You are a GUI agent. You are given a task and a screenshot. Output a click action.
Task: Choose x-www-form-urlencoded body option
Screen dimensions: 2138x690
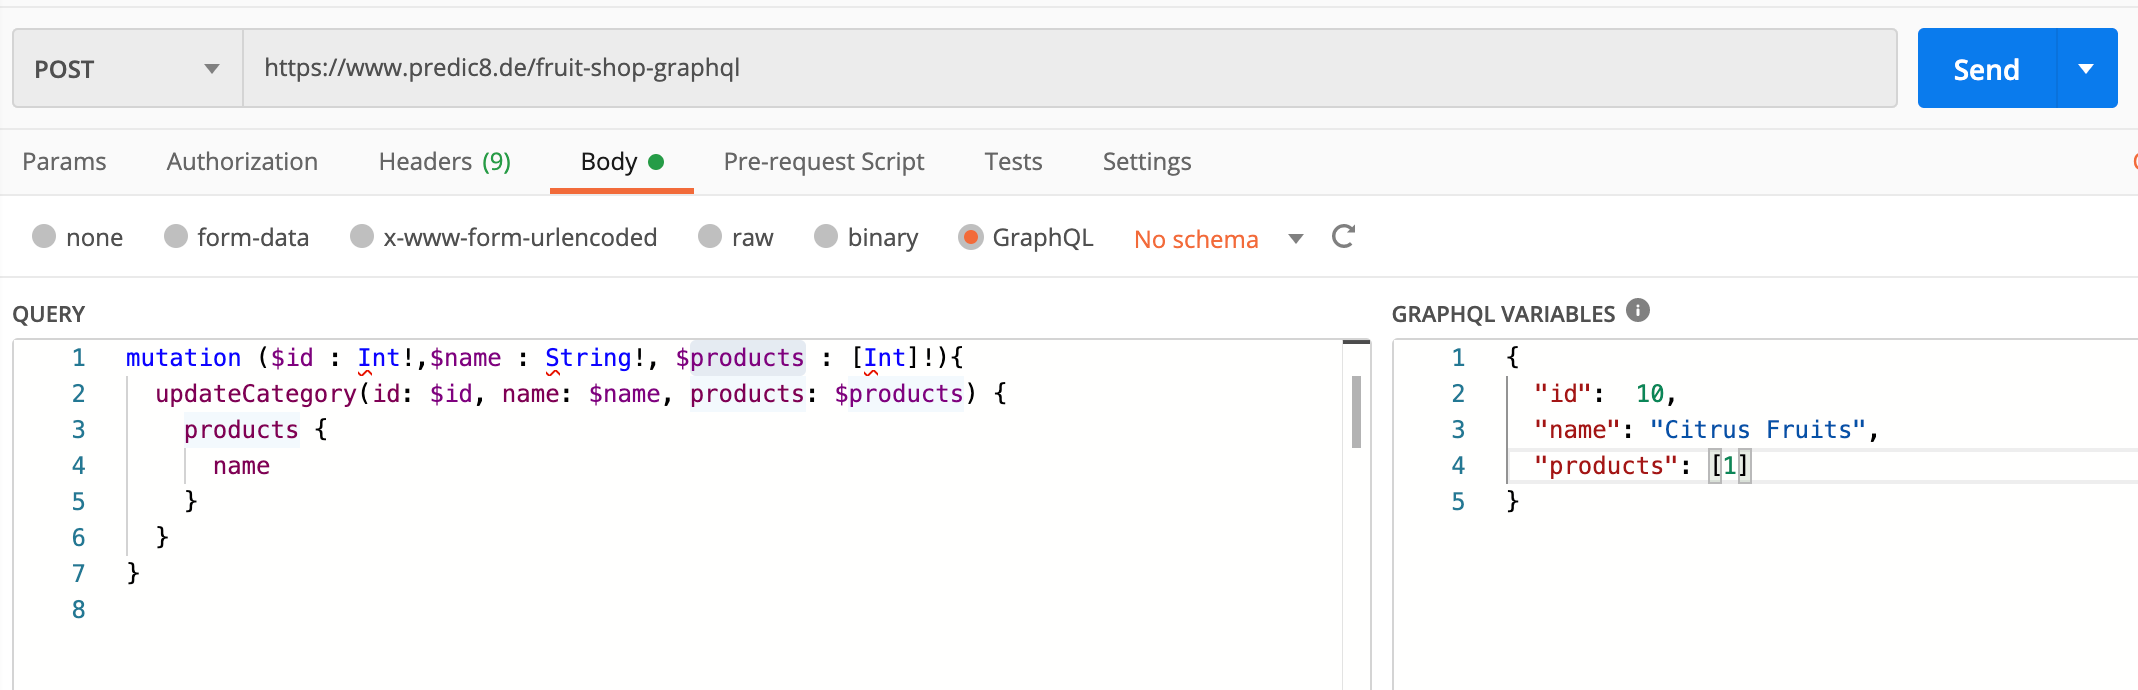click(362, 236)
